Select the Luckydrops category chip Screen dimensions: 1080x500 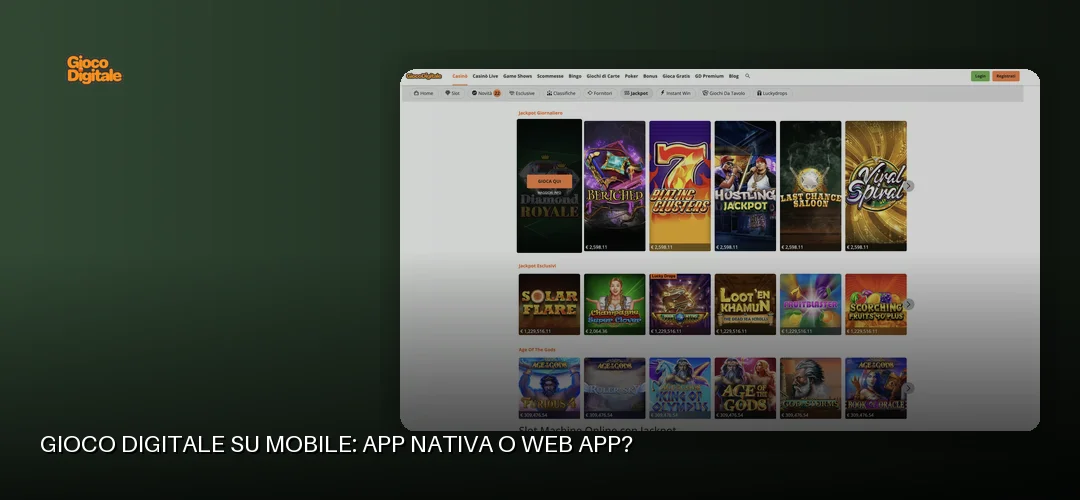(772, 93)
